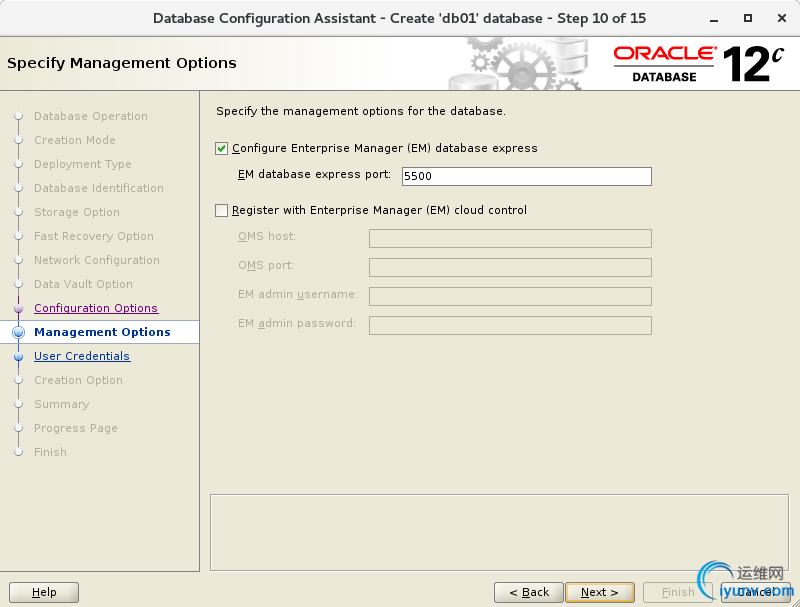Click the Finish step label in sidebar
The image size is (800, 607).
coord(51,452)
